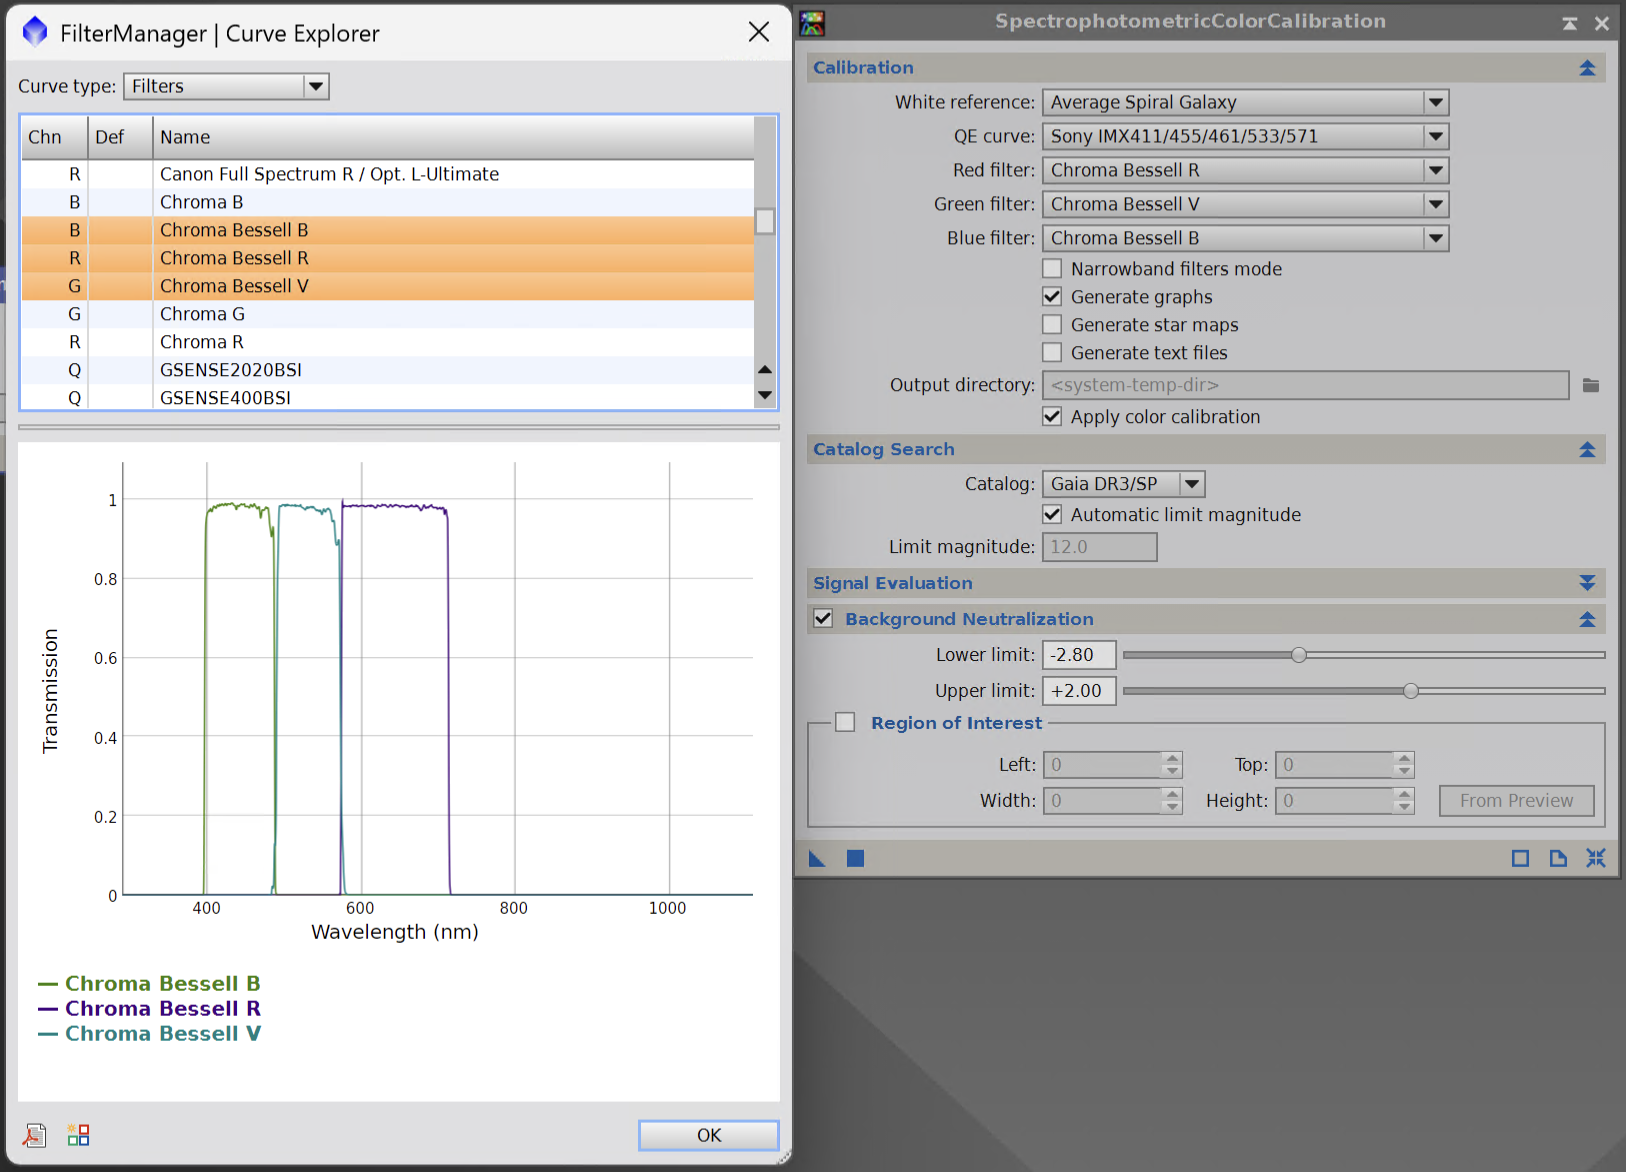
Task: Close the Curve Explorer dialog
Action: 759,32
